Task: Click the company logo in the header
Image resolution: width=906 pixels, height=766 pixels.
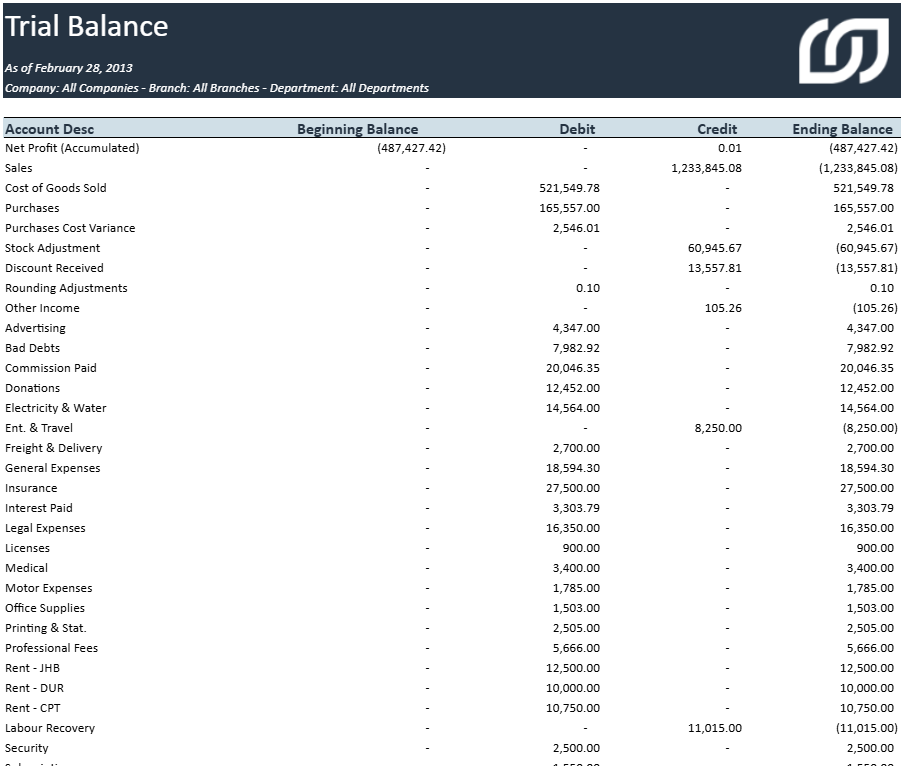Action: (846, 49)
